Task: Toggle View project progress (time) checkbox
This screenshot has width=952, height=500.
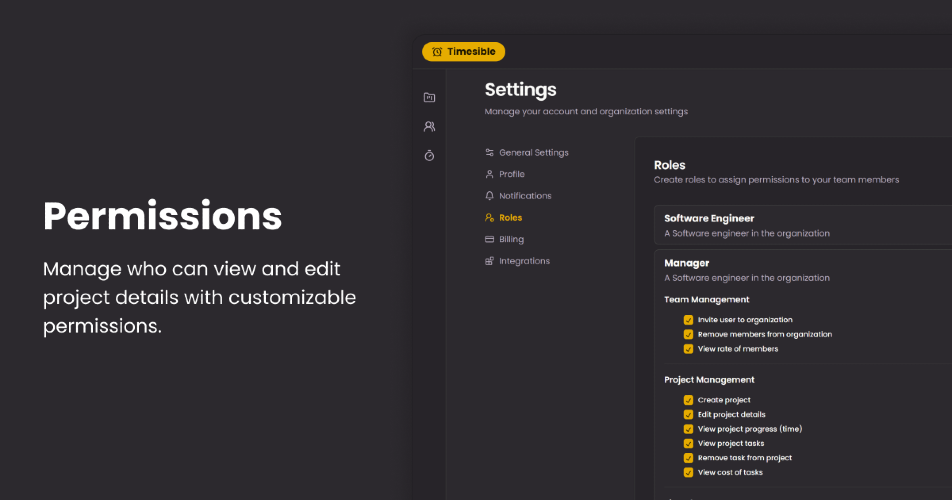Action: pos(688,429)
